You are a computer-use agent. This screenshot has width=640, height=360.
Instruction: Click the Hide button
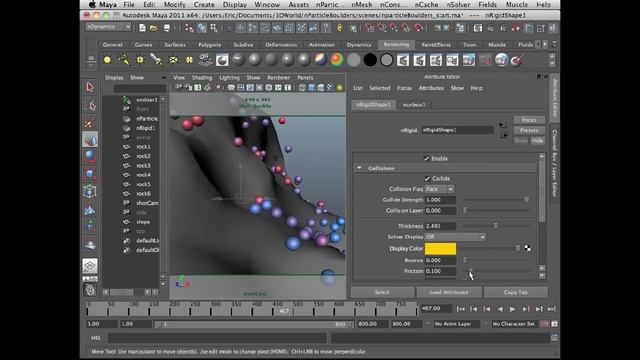tap(538, 140)
